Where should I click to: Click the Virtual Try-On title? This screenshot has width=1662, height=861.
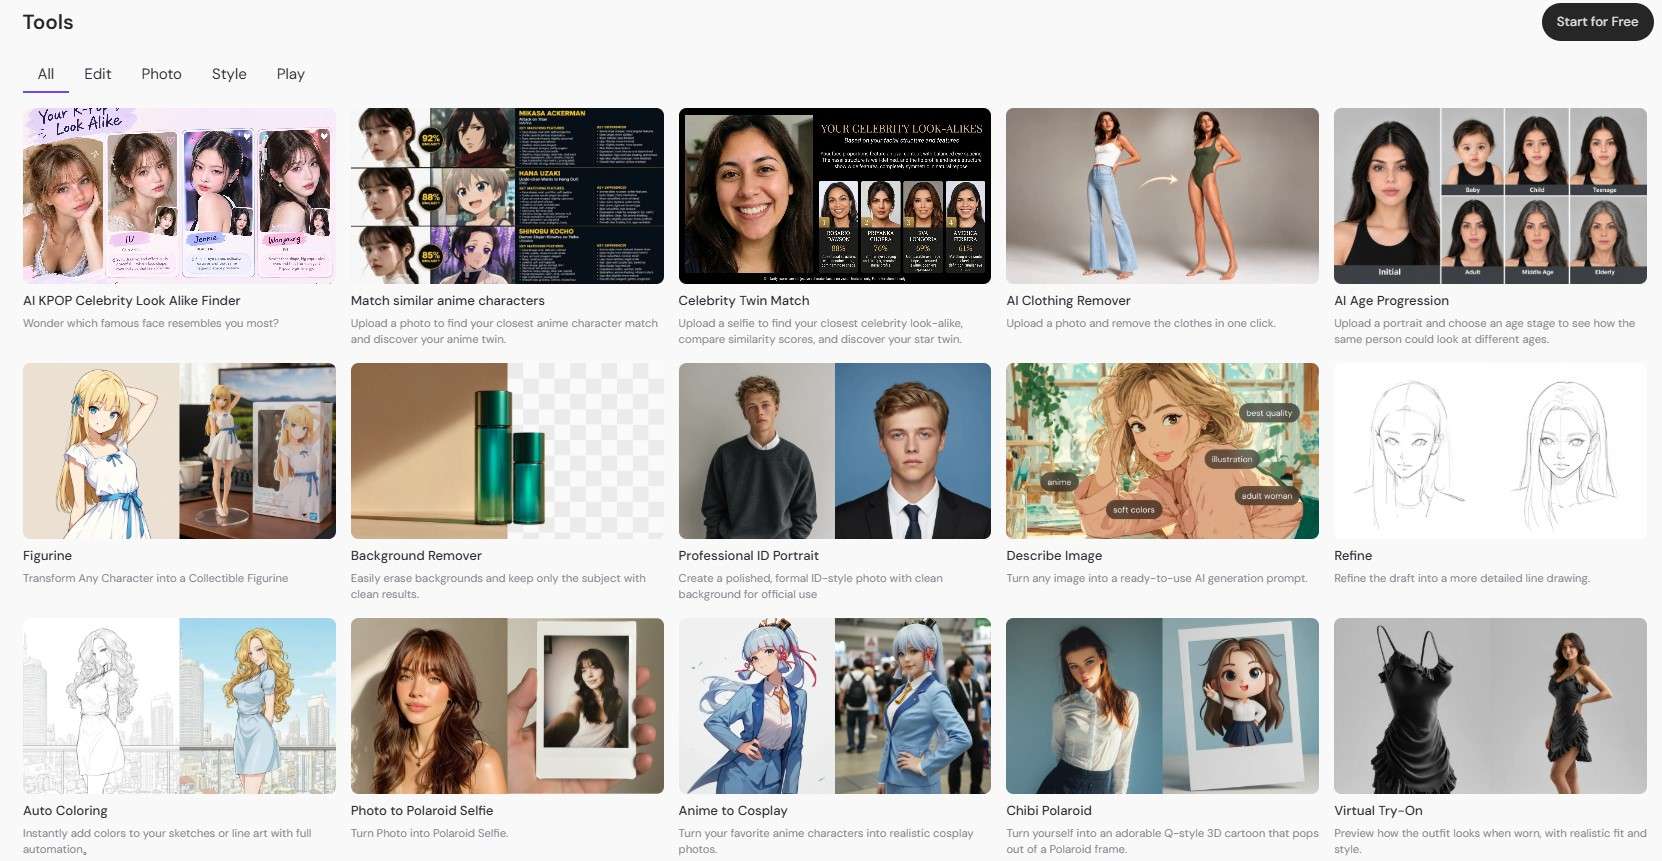1378,811
